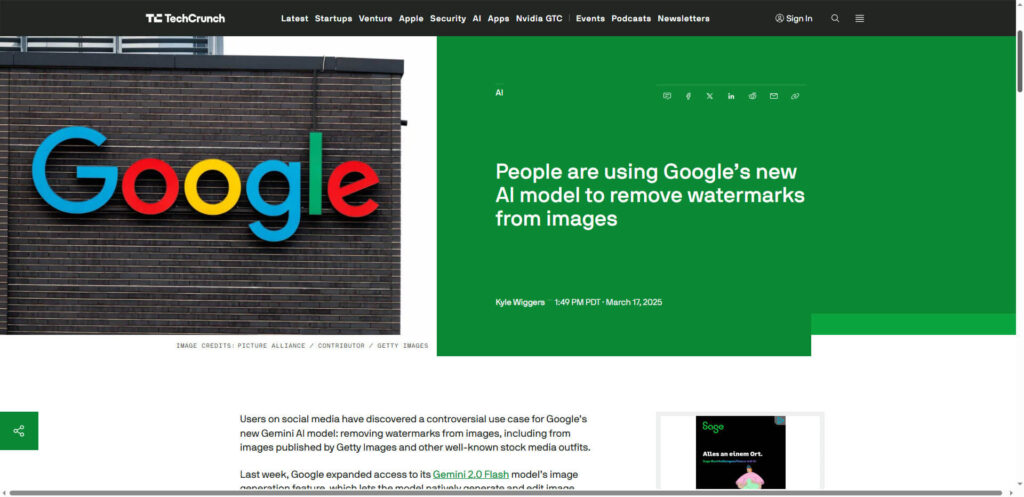Open author Kyle Wiggers profile
This screenshot has height=497, width=1024.
pos(520,302)
